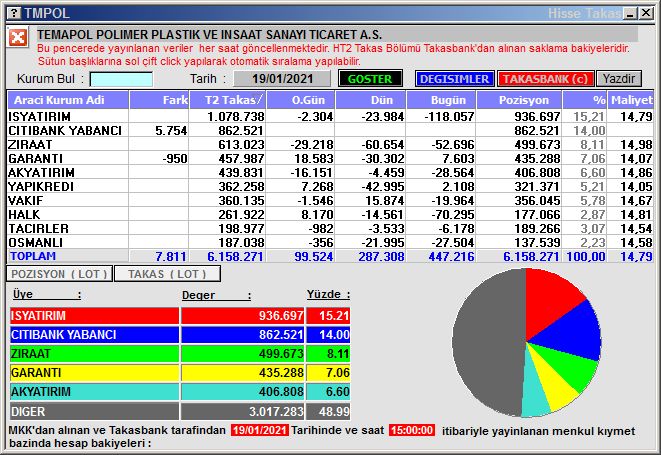Click the yellow GARANTI legend bar
The image size is (661, 455).
[94, 373]
